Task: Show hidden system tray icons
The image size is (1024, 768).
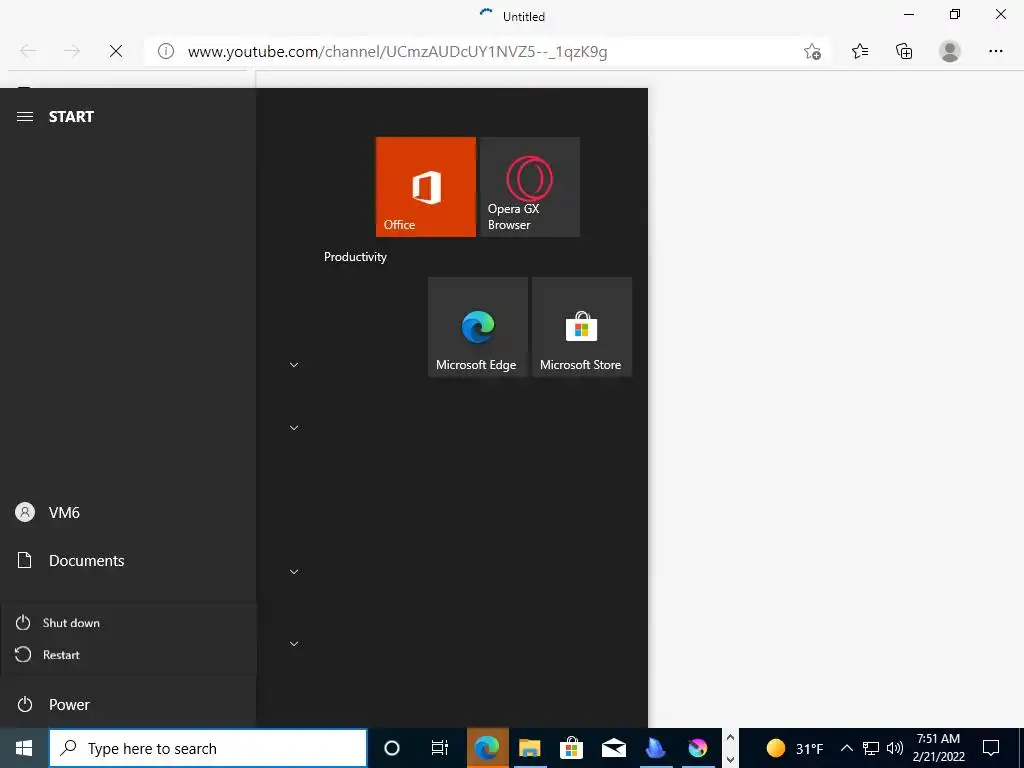Action: tap(846, 748)
